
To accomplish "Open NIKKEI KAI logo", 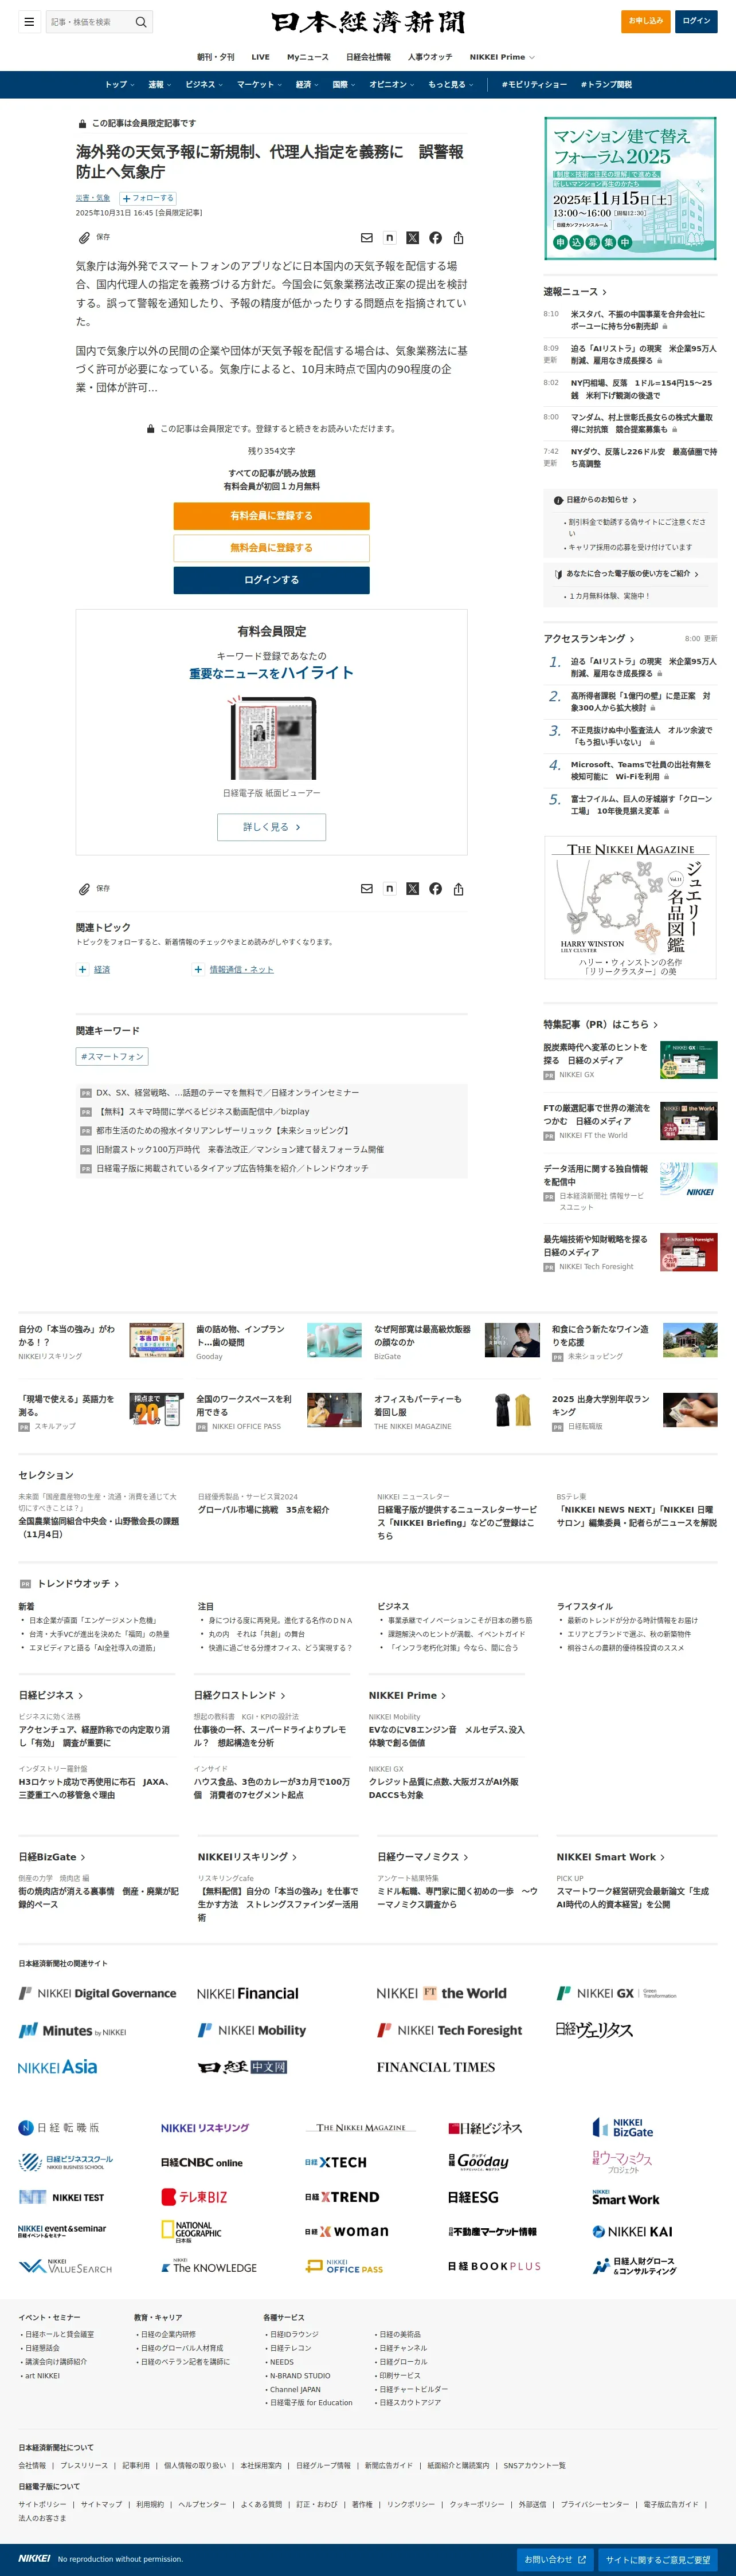I will [x=632, y=2231].
